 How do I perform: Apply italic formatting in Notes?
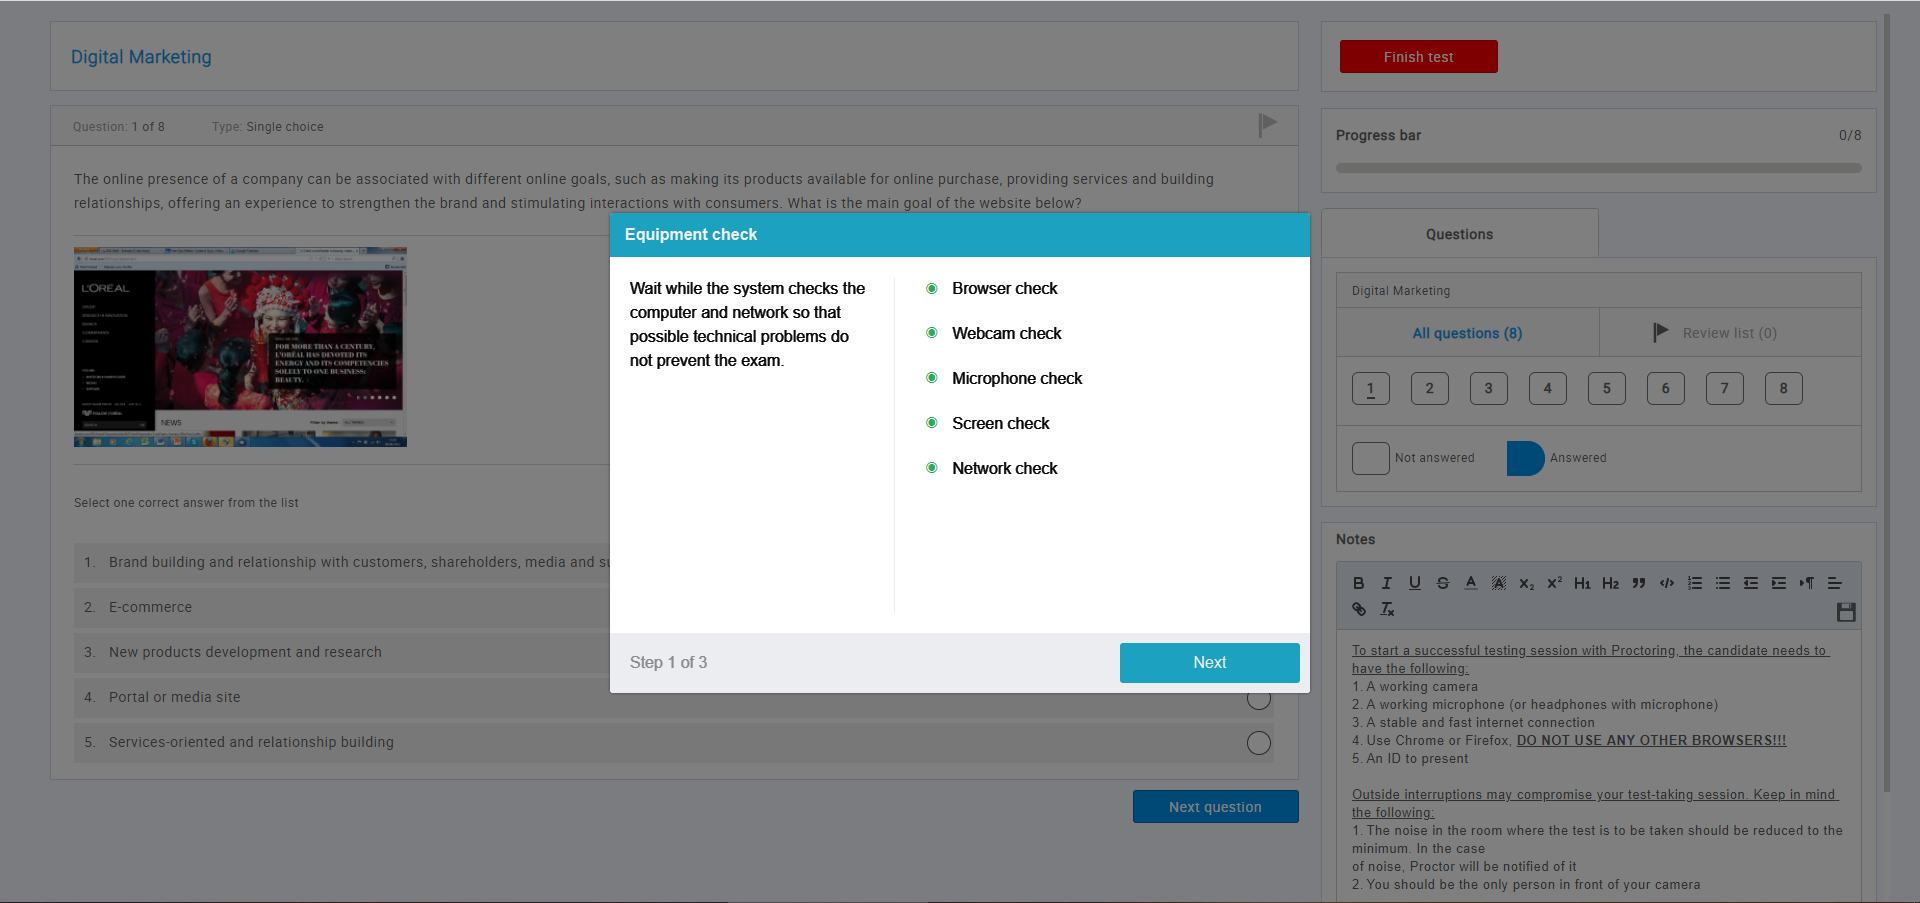[1386, 582]
